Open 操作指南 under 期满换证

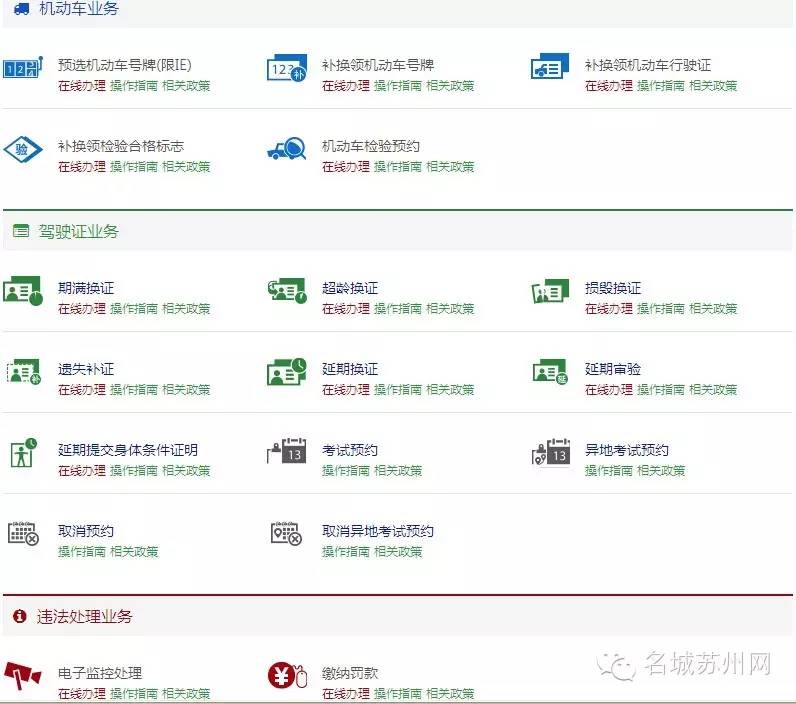click(134, 309)
